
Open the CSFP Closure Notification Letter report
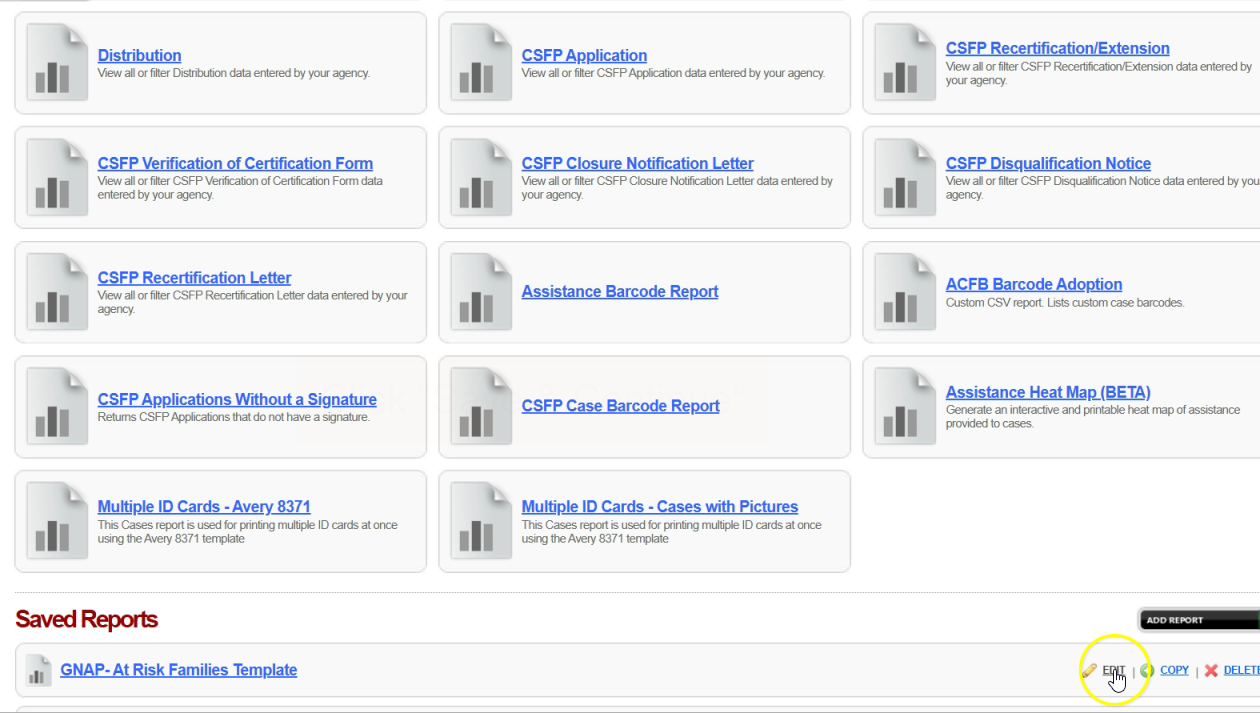coord(637,163)
